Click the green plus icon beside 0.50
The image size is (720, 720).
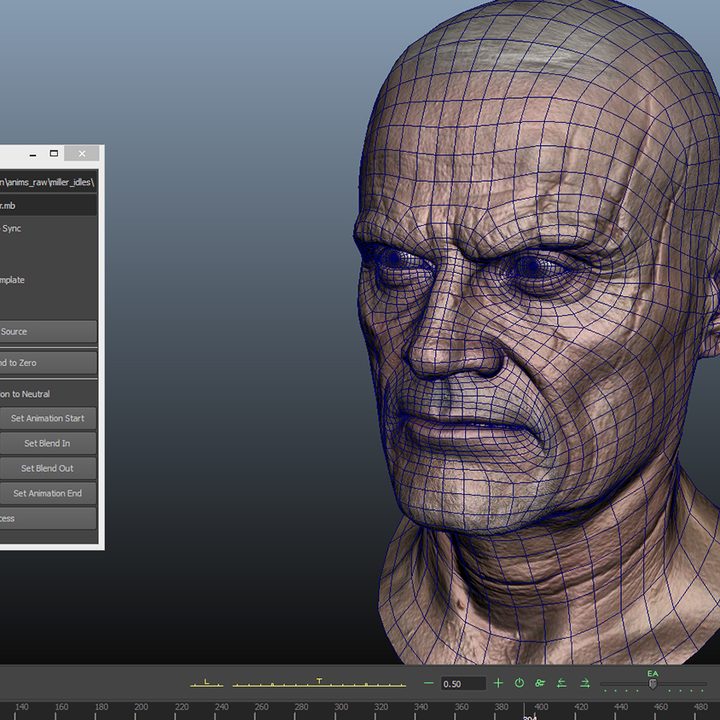[498, 683]
